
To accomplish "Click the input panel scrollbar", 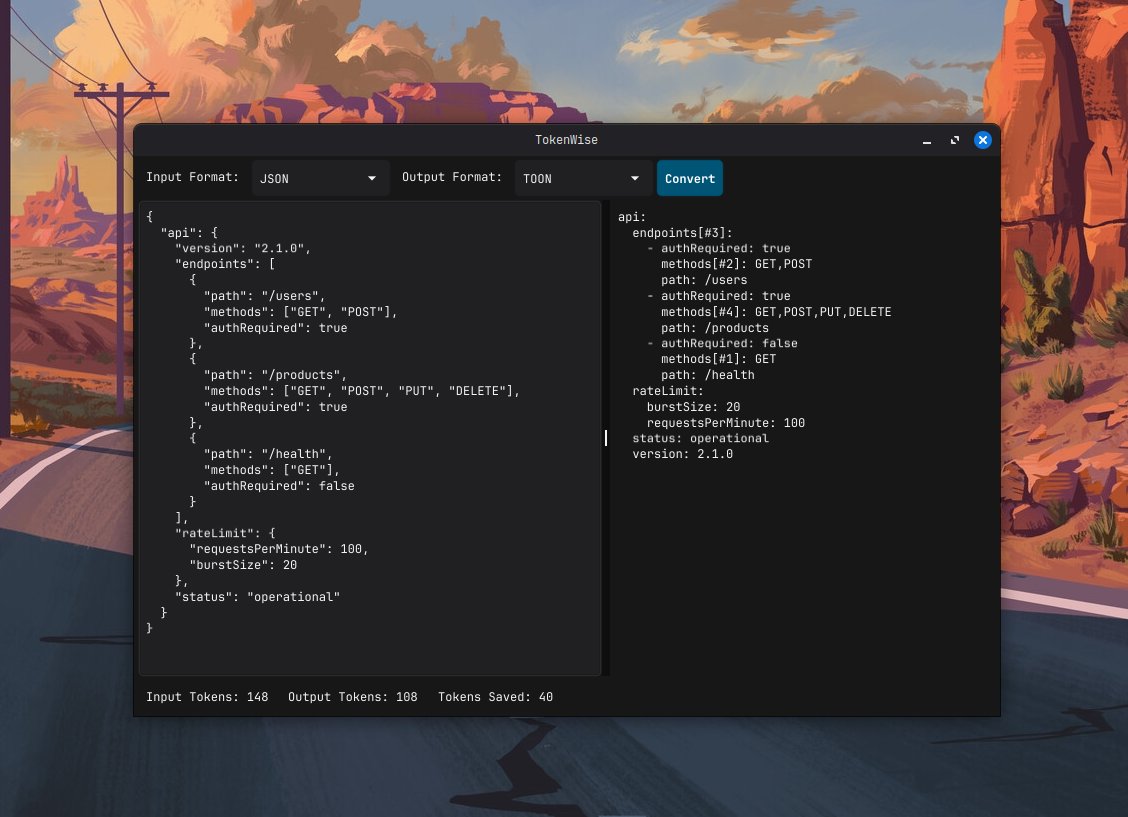I will (605, 438).
